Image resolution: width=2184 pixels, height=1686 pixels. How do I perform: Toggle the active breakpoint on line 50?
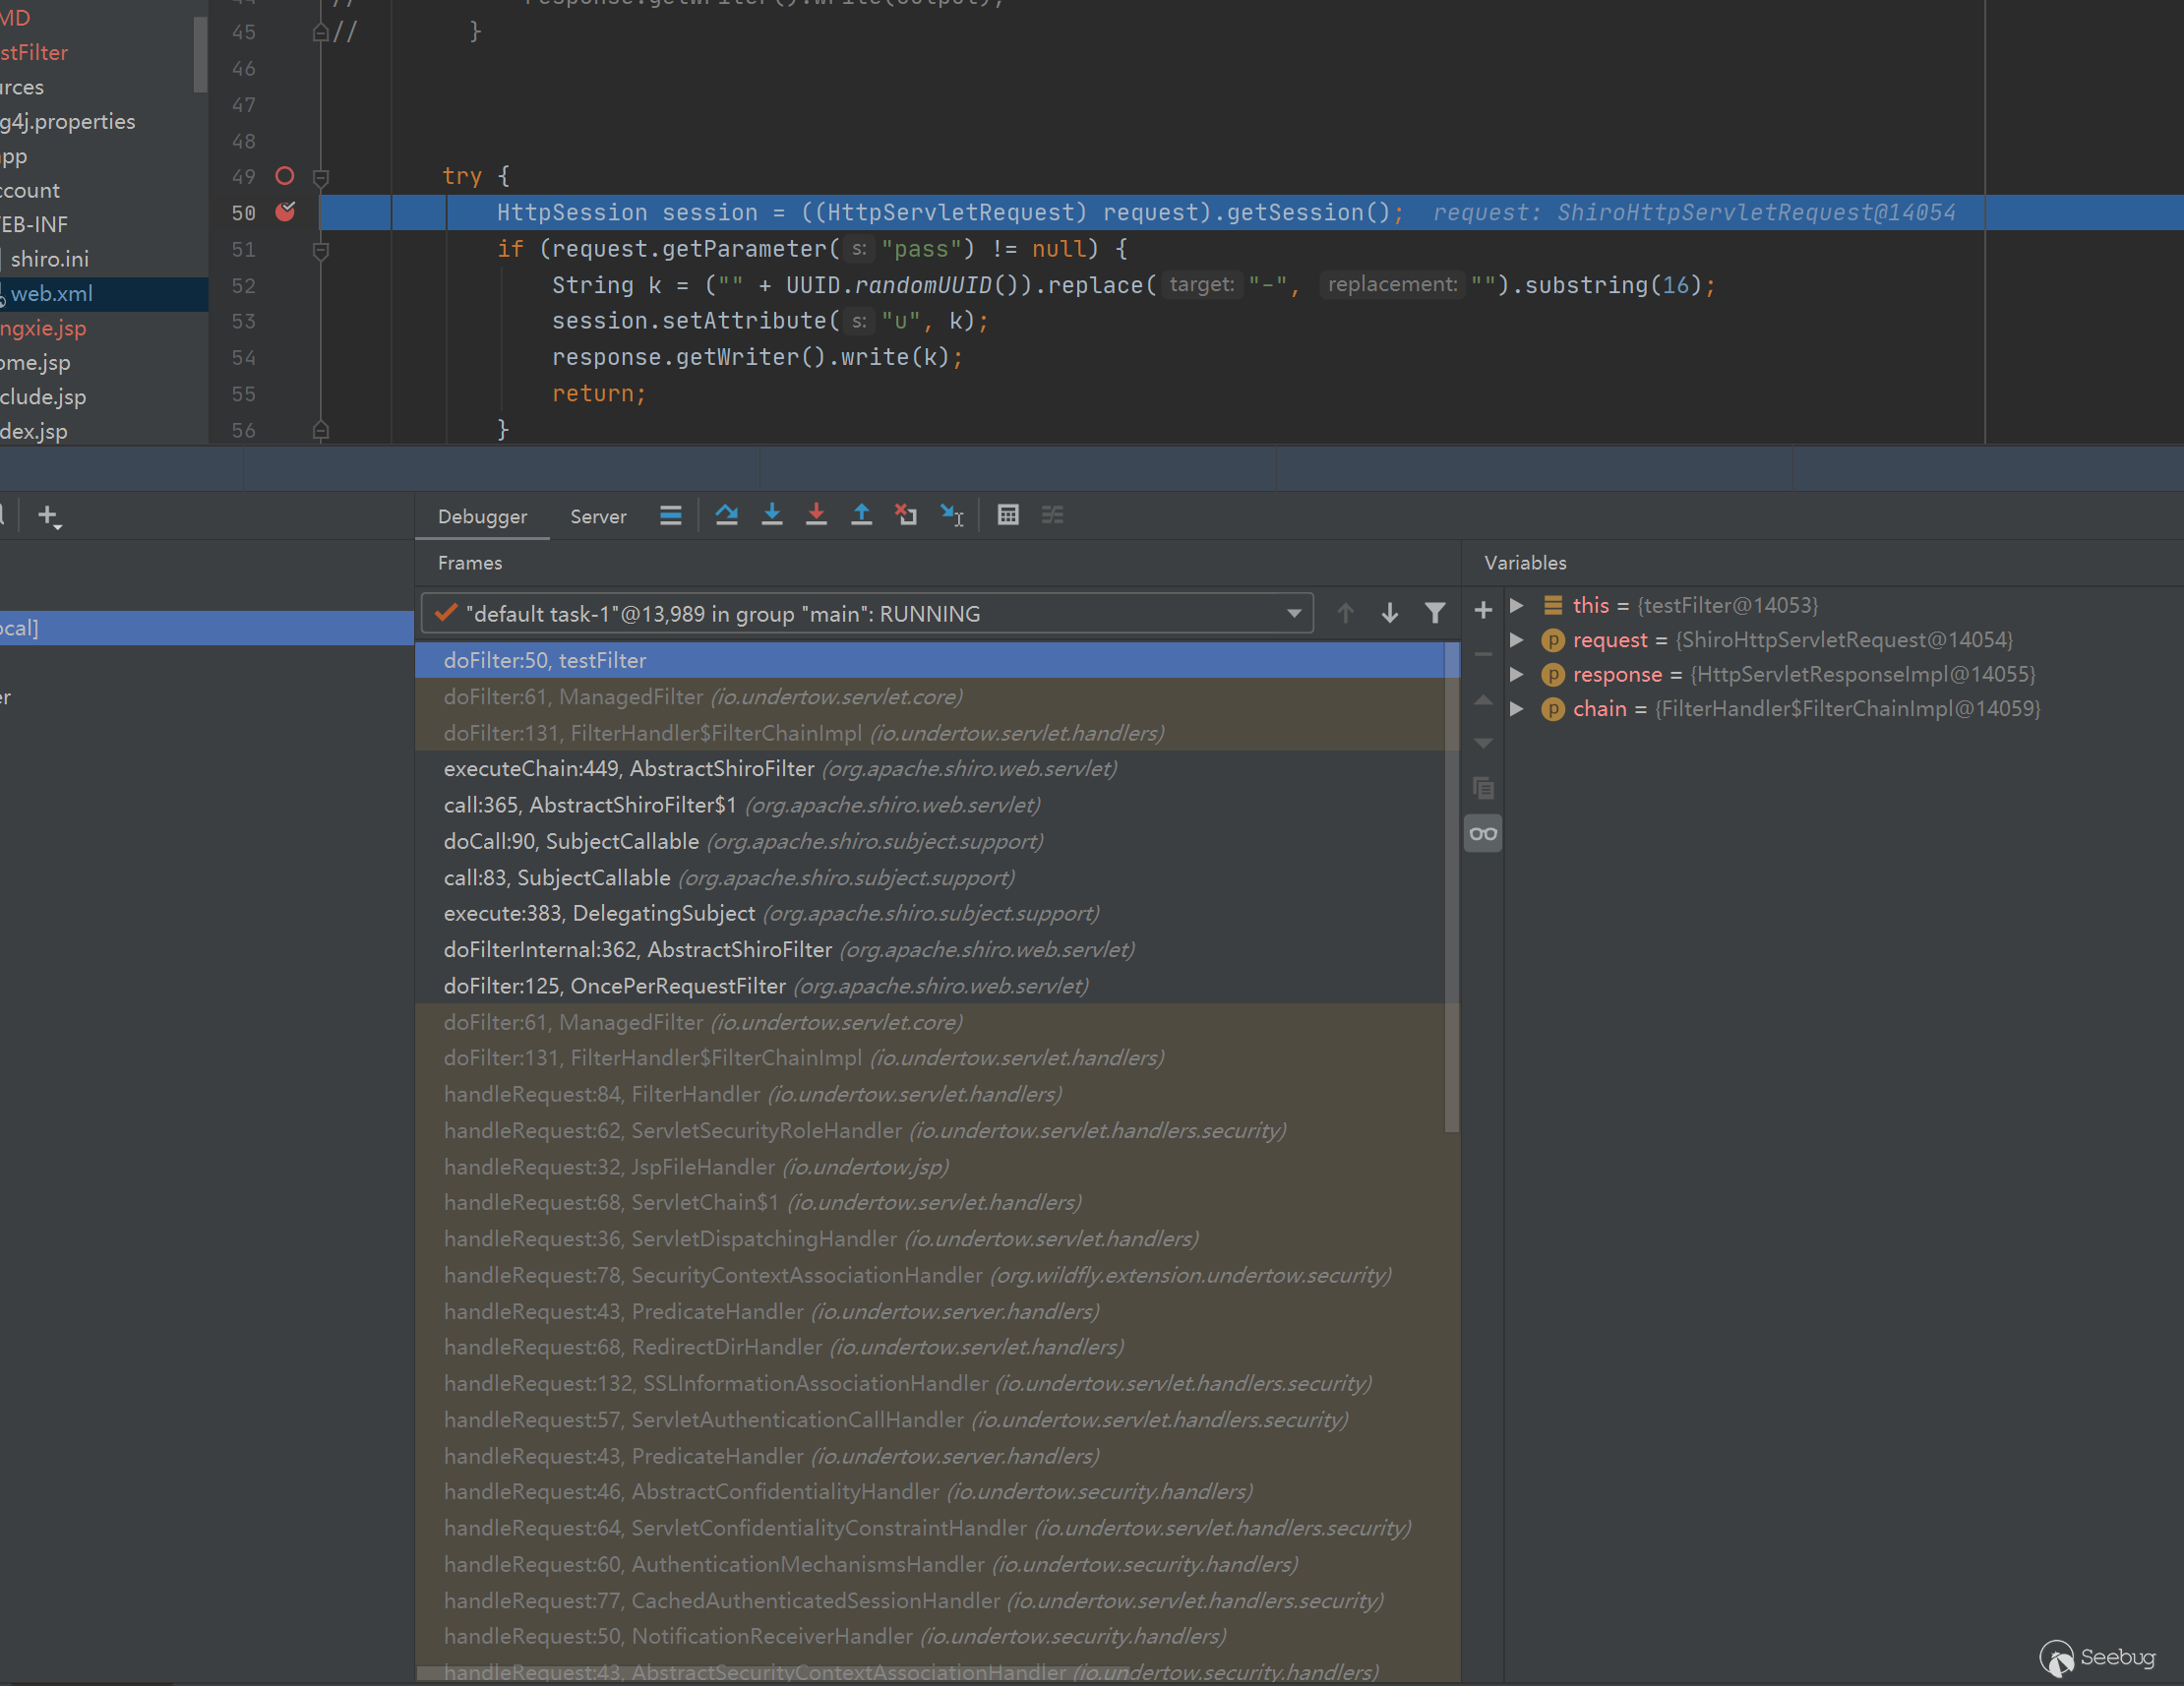coord(285,212)
